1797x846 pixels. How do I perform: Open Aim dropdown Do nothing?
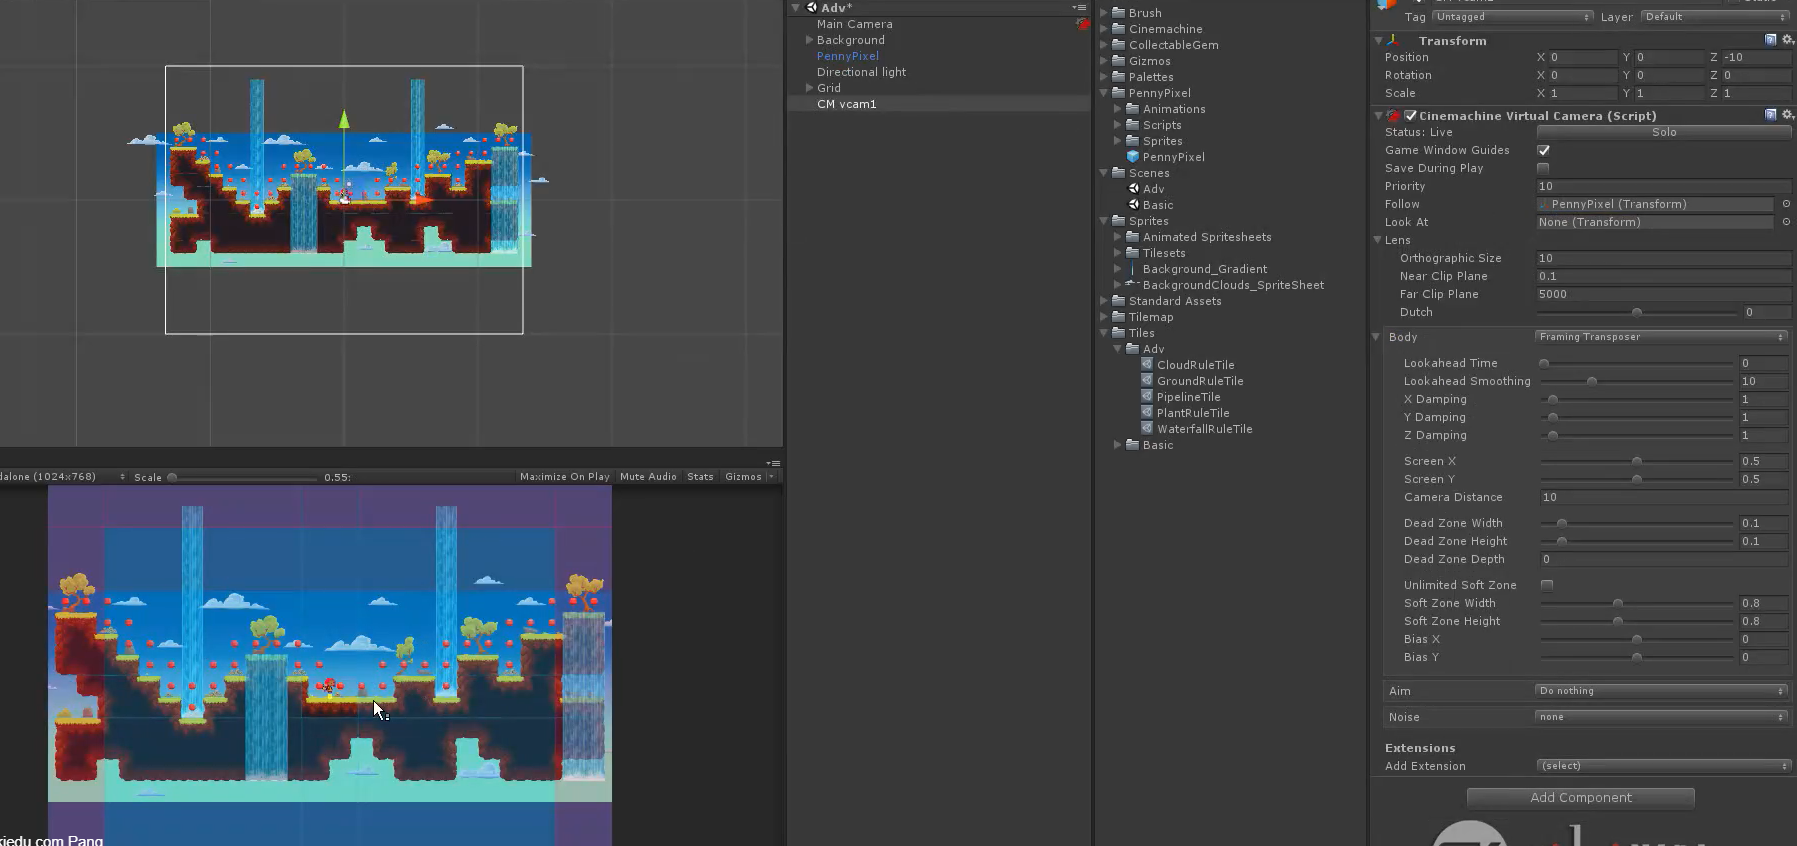pos(1661,691)
